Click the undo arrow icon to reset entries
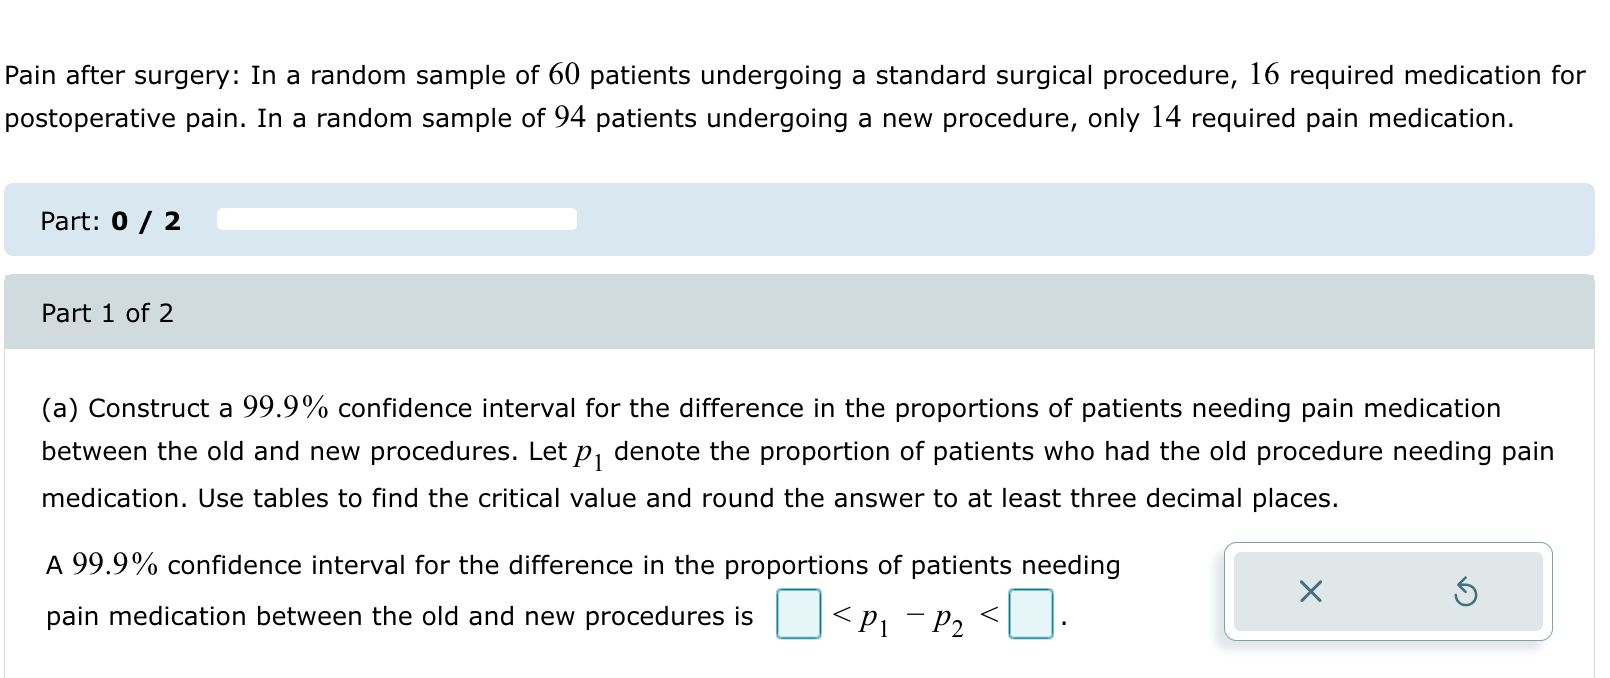1610x678 pixels. (1466, 592)
